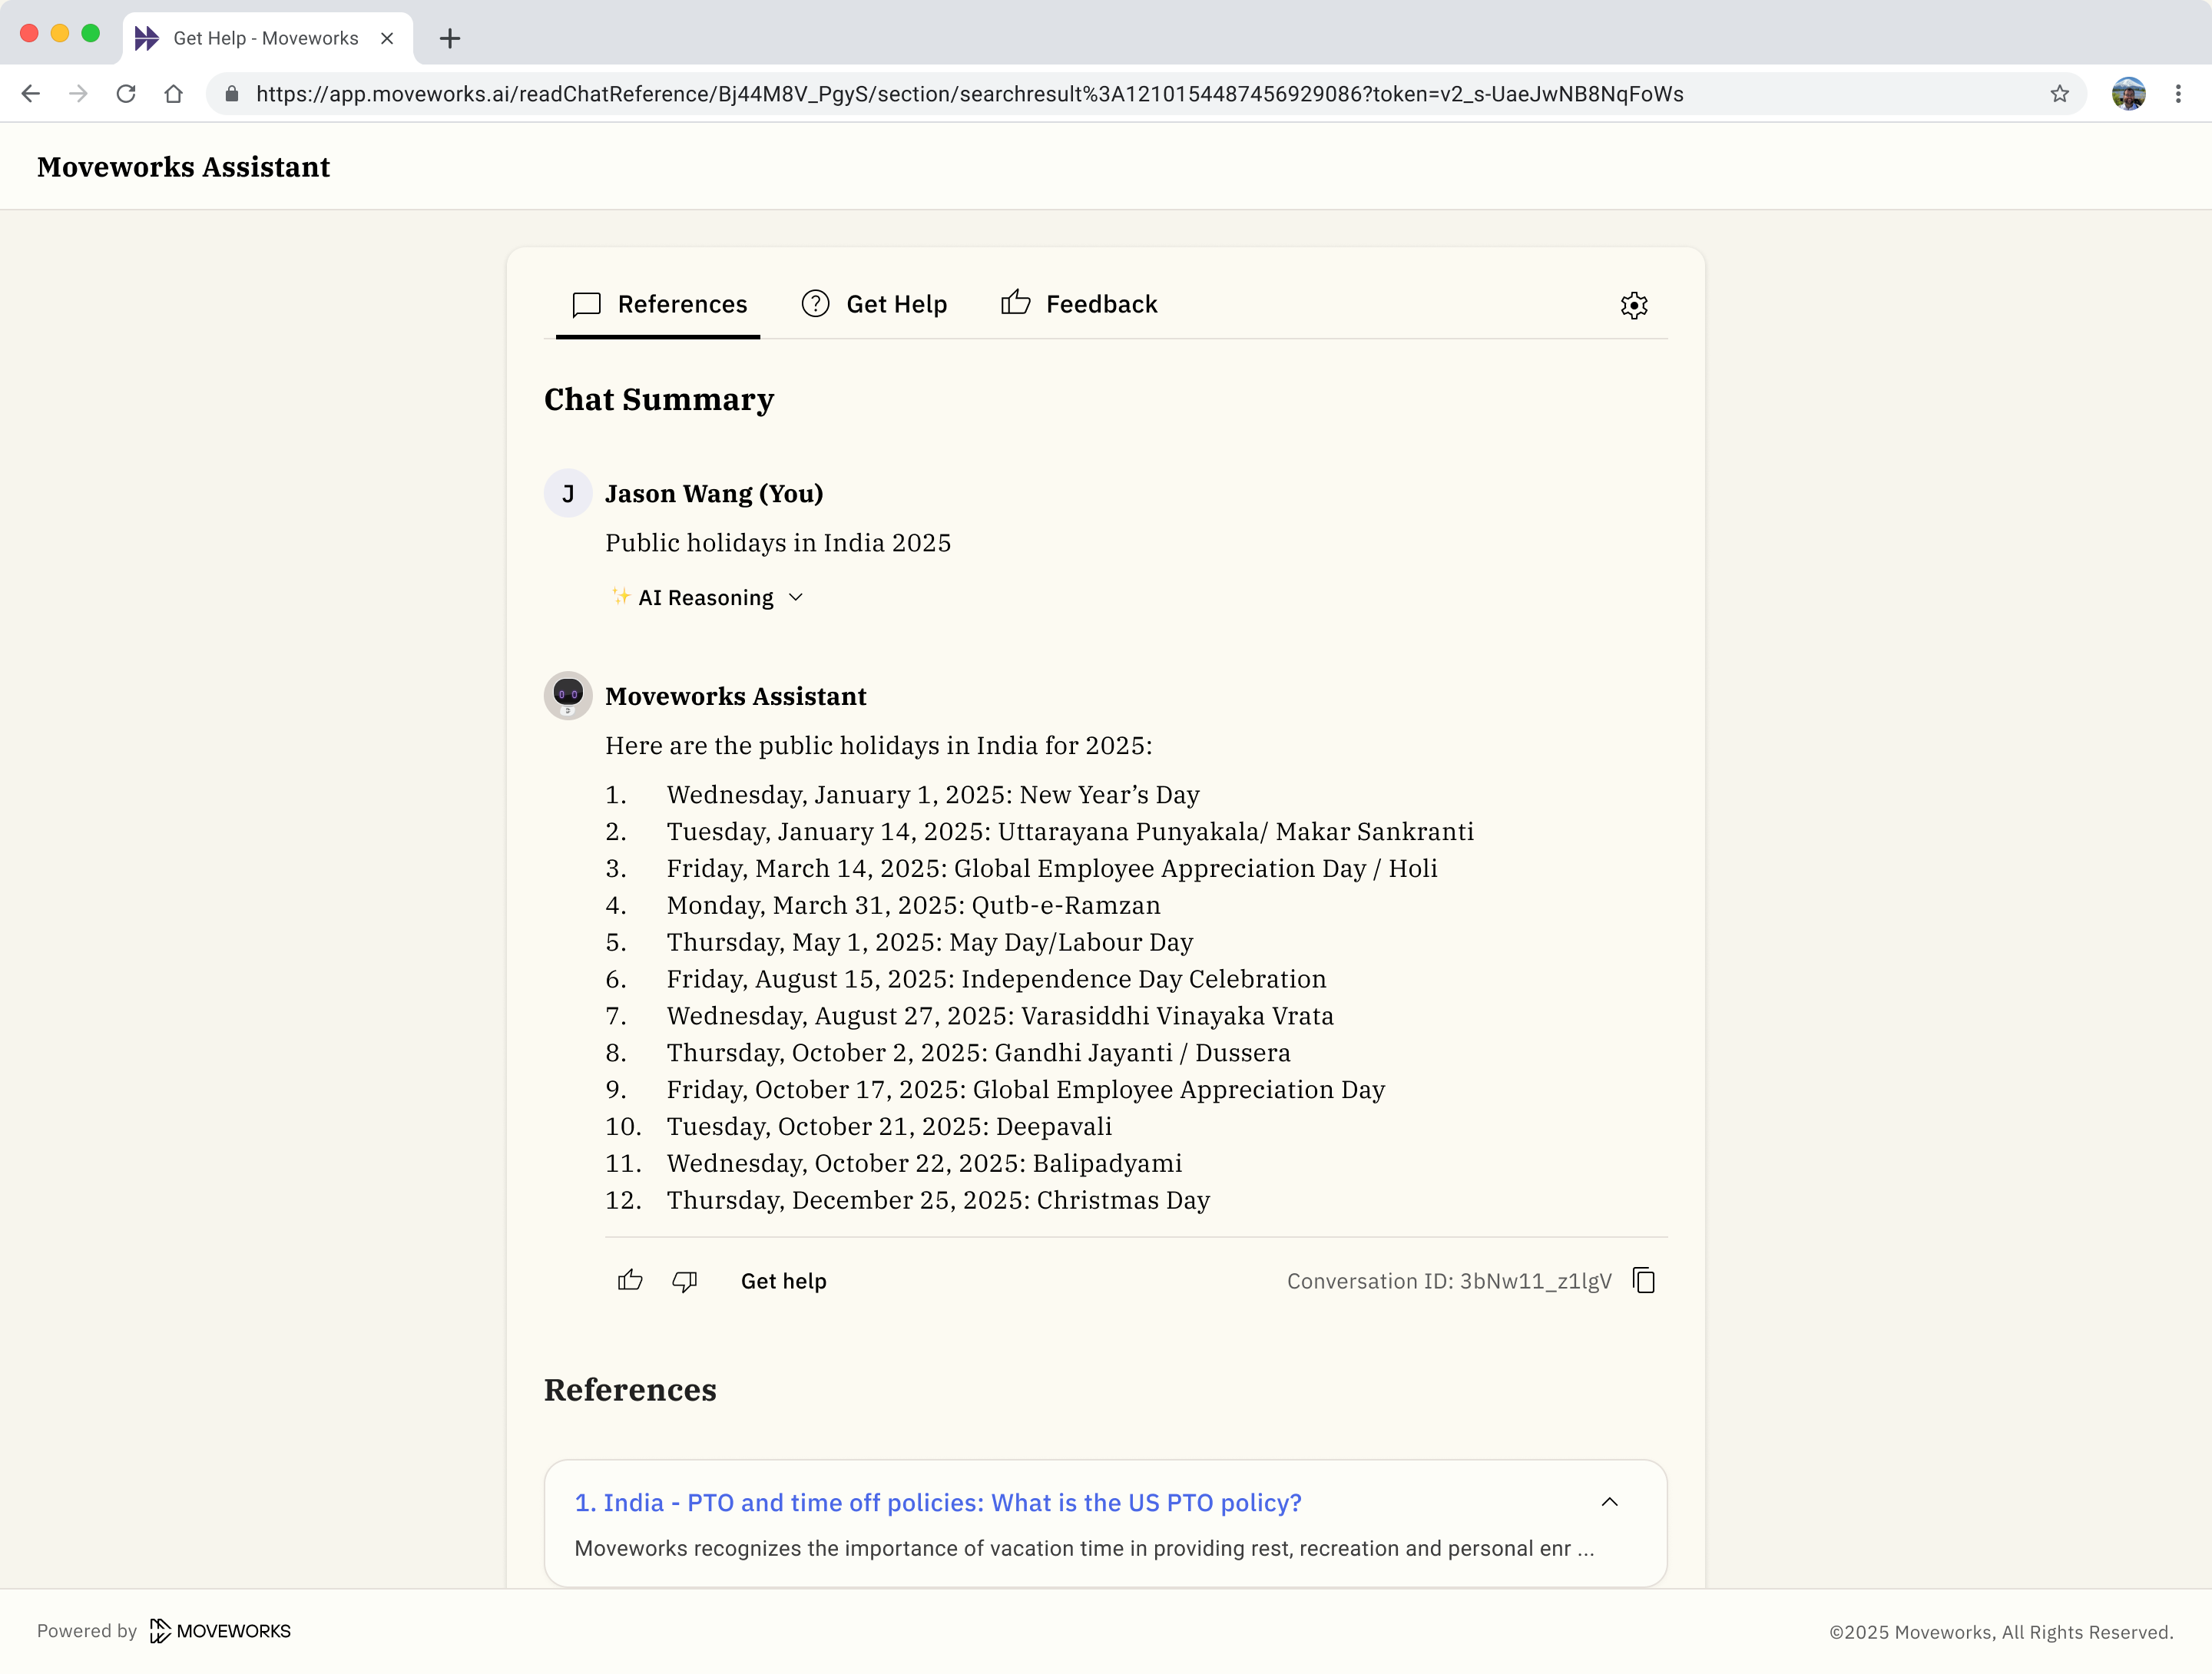Open the settings gear icon
The height and width of the screenshot is (1674, 2212).
[x=1633, y=305]
